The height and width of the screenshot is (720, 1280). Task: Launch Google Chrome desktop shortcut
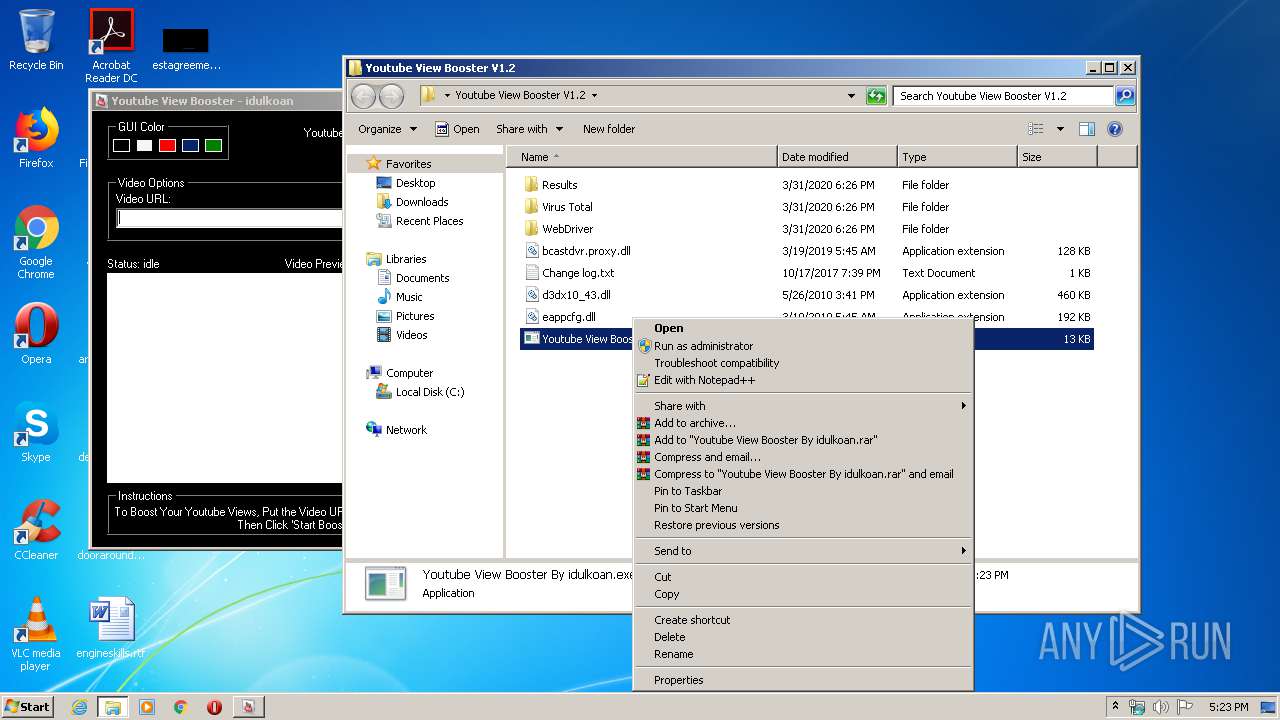(x=36, y=242)
